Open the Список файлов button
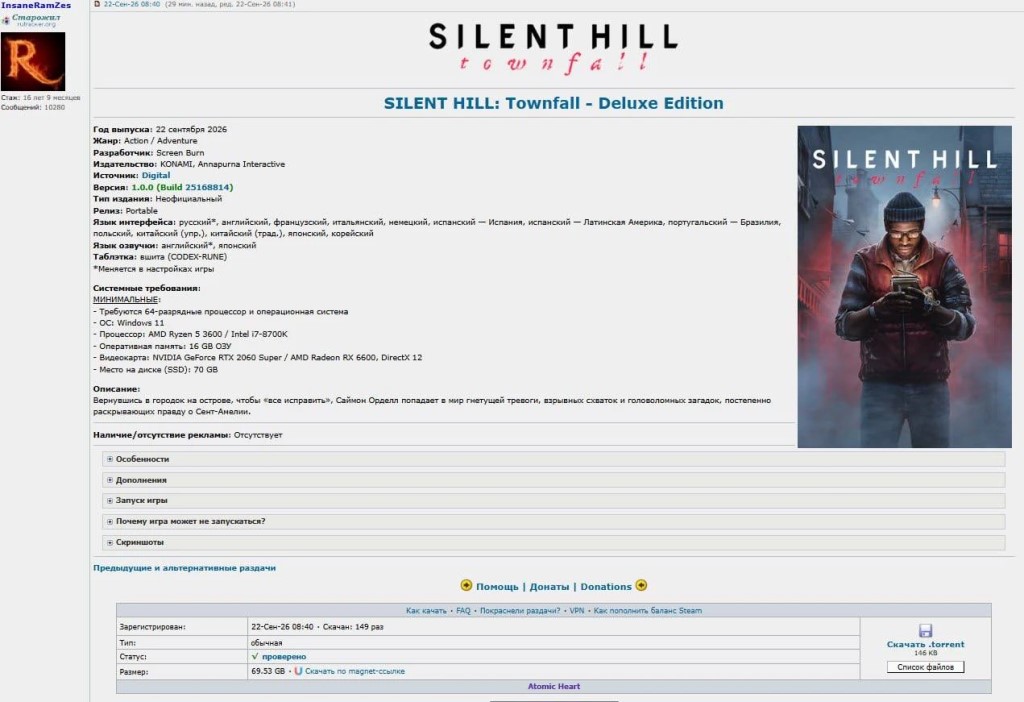 925,667
